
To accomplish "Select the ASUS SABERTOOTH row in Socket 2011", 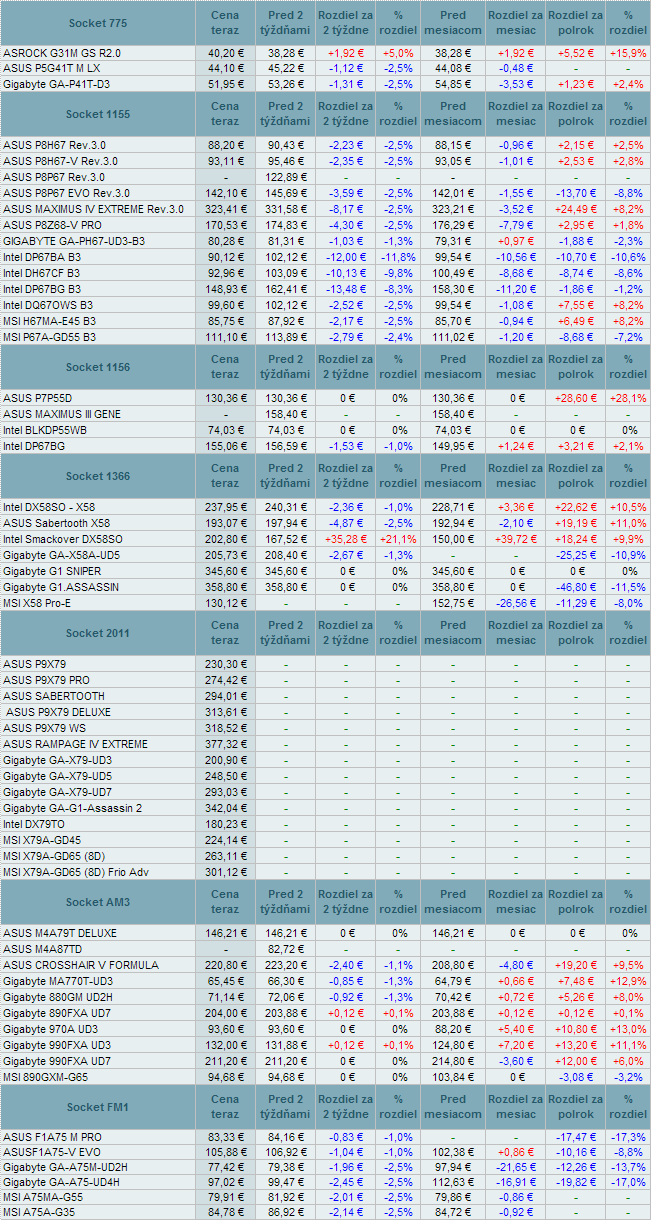I will pos(54,696).
